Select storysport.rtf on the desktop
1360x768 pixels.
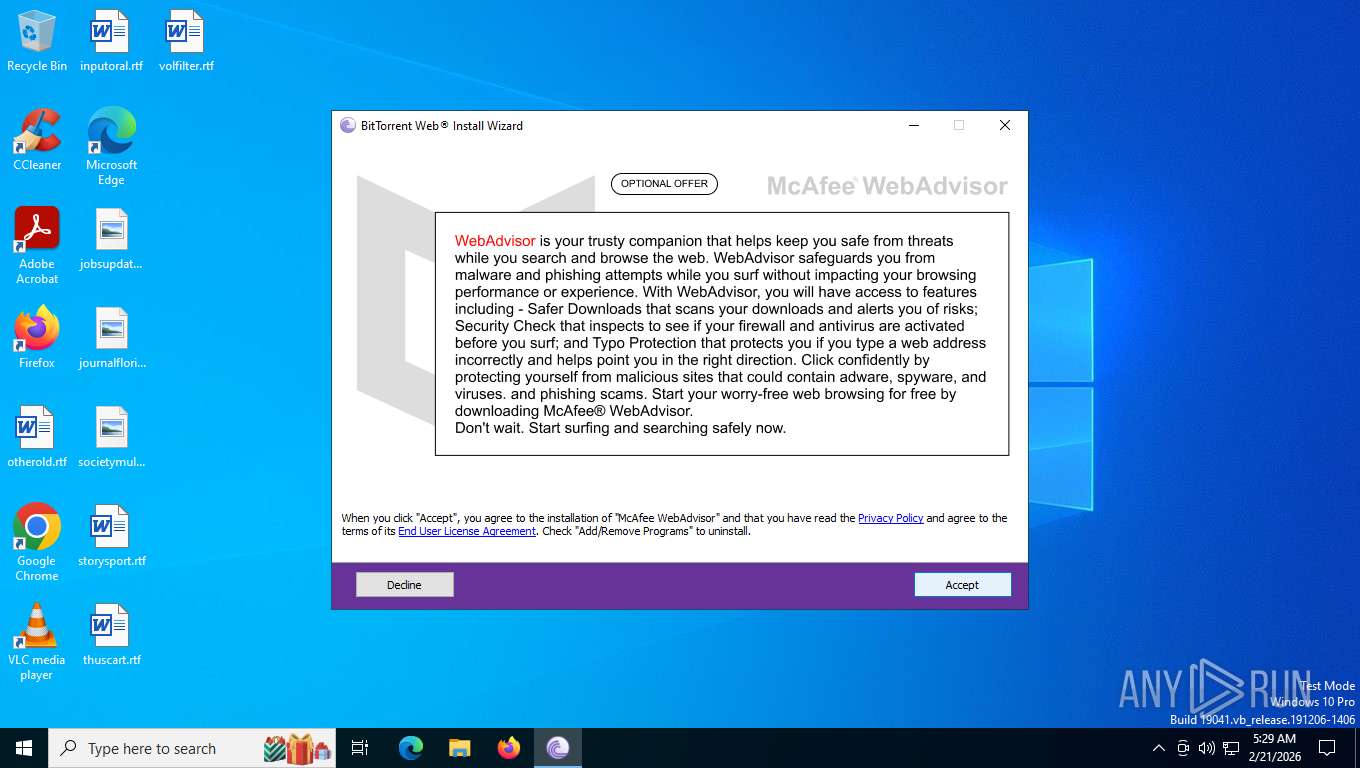(x=111, y=536)
